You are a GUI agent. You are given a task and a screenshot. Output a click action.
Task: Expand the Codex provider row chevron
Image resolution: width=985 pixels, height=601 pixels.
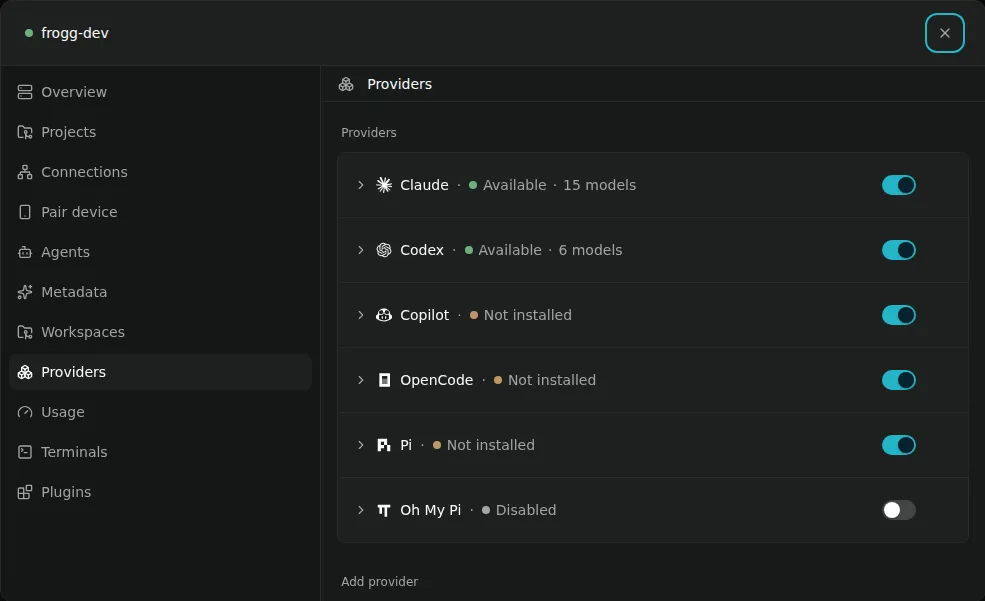(x=361, y=250)
